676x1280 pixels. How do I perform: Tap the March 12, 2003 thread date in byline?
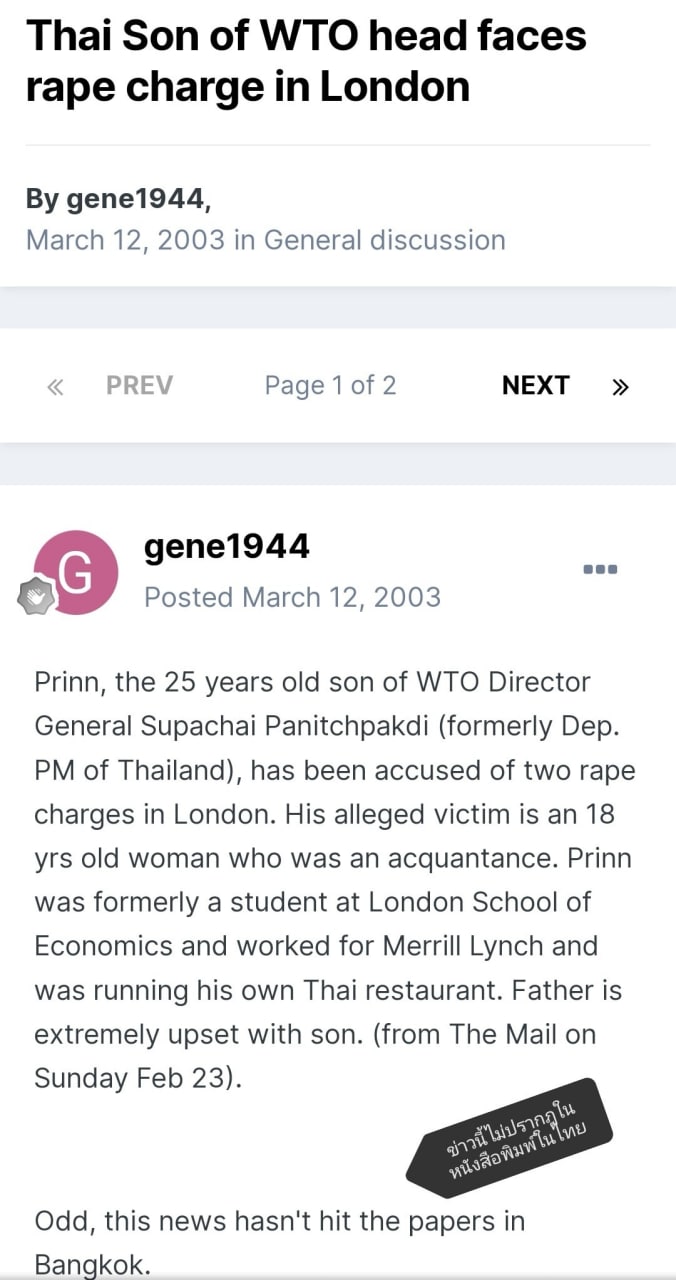[x=125, y=240]
